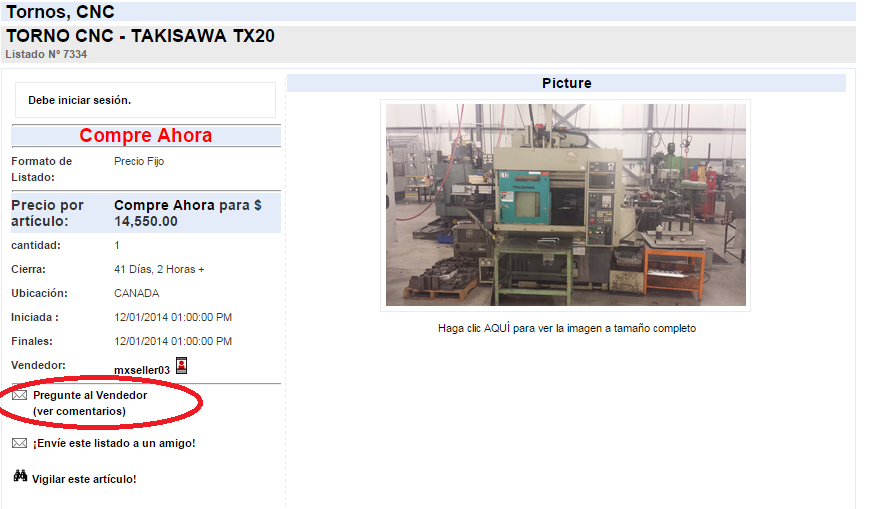
Task: Click the CANADA location value
Action: tap(136, 293)
